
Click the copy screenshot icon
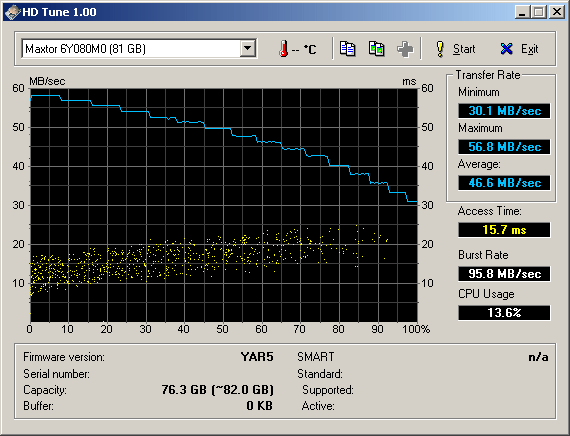376,49
